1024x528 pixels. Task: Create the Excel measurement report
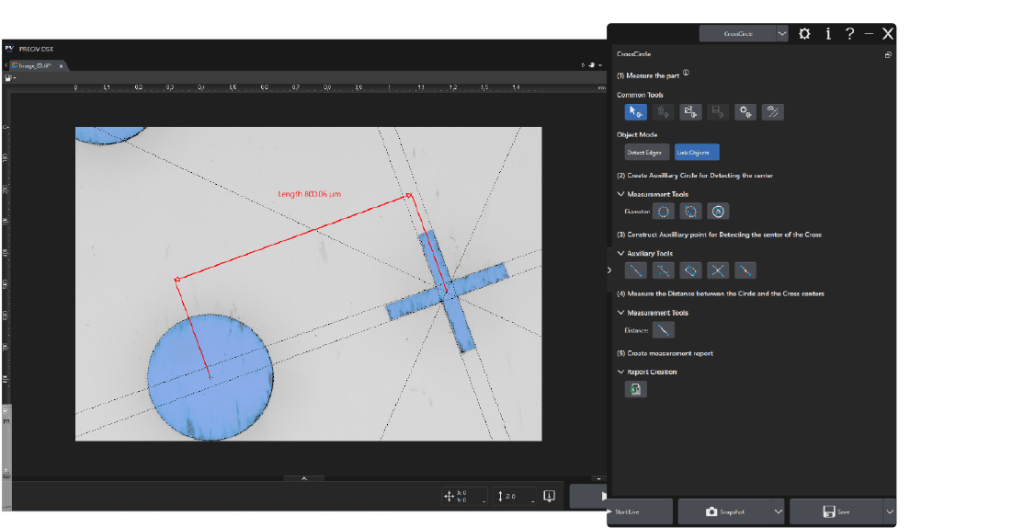(635, 389)
